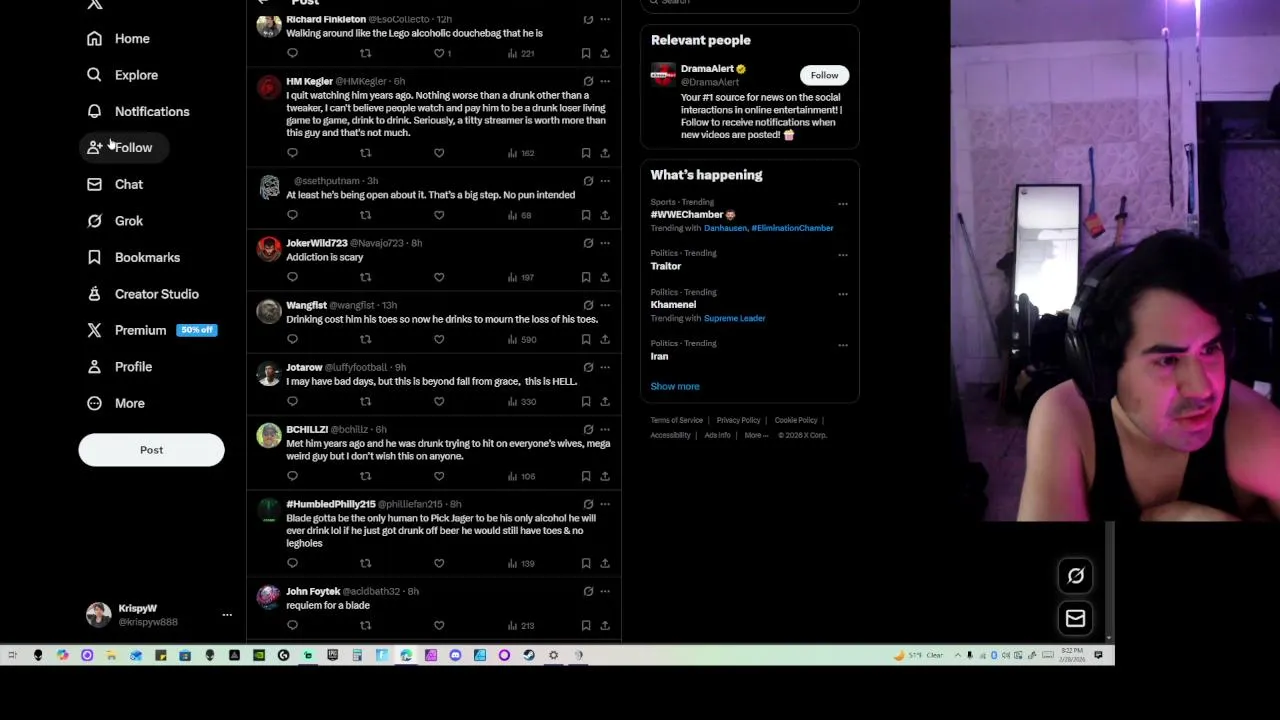Reply to JokerWild723's 'Addiction is scary'

[x=292, y=277]
